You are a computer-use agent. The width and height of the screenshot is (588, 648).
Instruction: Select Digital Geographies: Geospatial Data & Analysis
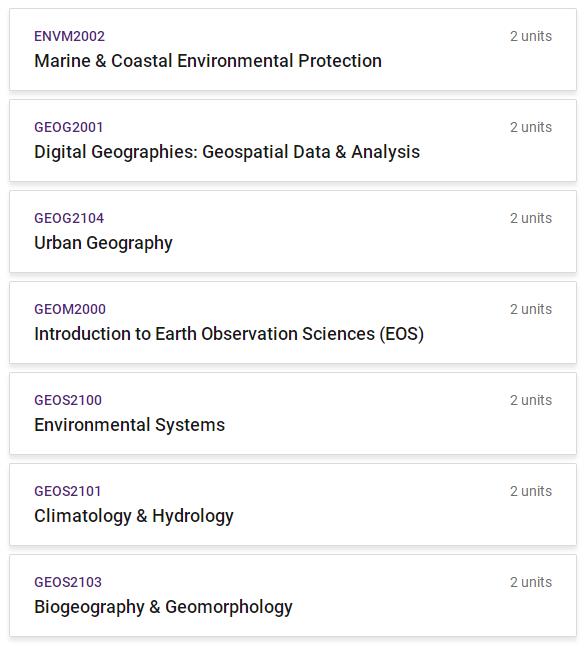click(227, 152)
